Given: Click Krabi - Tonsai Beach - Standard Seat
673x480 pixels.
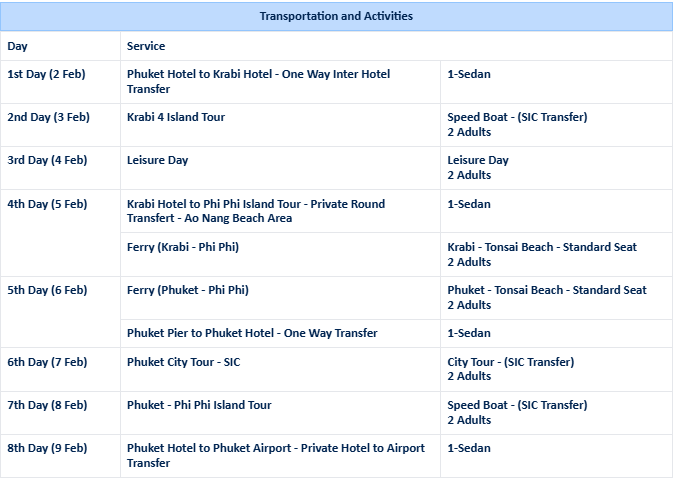Looking at the screenshot, I should click(542, 247).
